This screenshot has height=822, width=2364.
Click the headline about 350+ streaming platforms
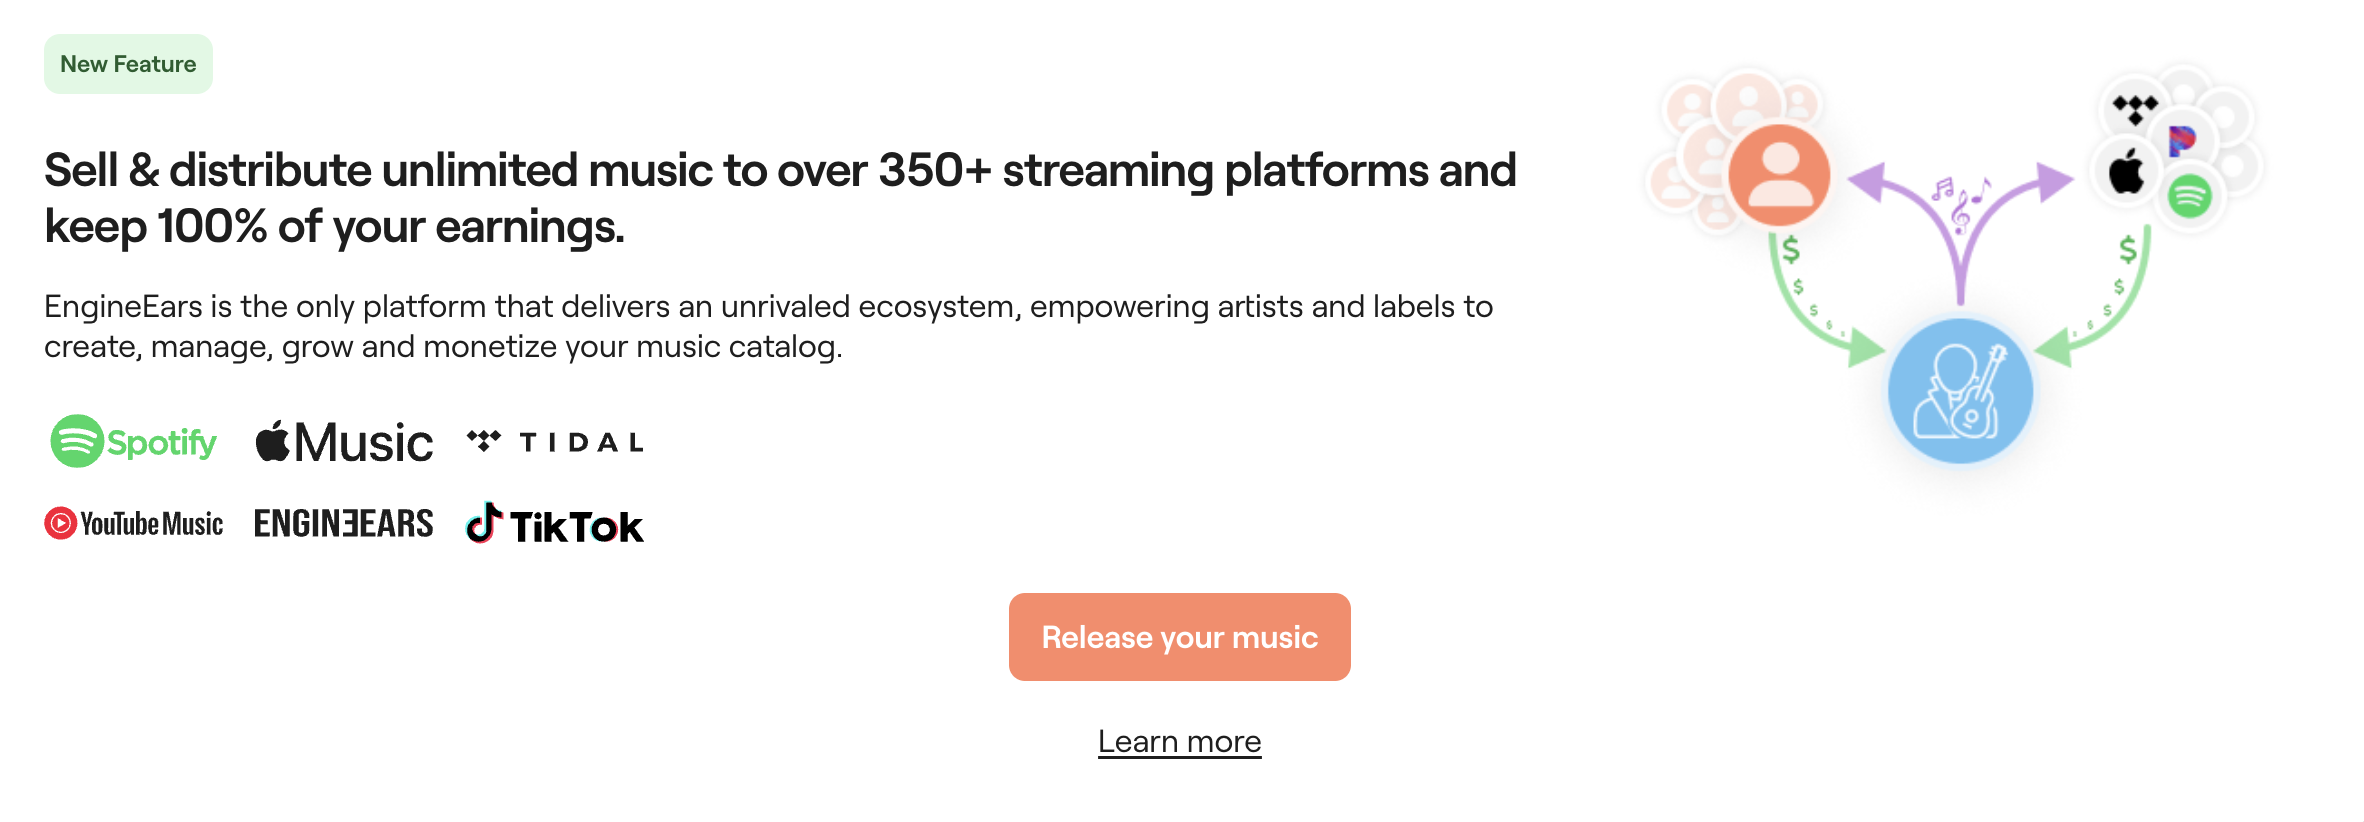click(x=780, y=198)
